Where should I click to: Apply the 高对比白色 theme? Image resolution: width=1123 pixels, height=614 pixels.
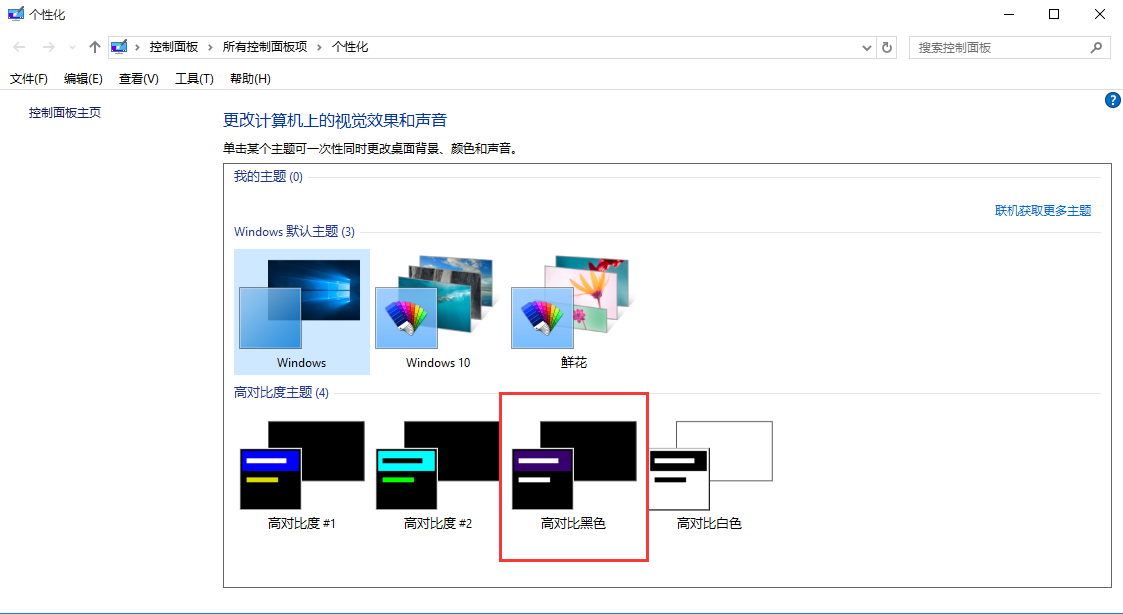pyautogui.click(x=710, y=474)
